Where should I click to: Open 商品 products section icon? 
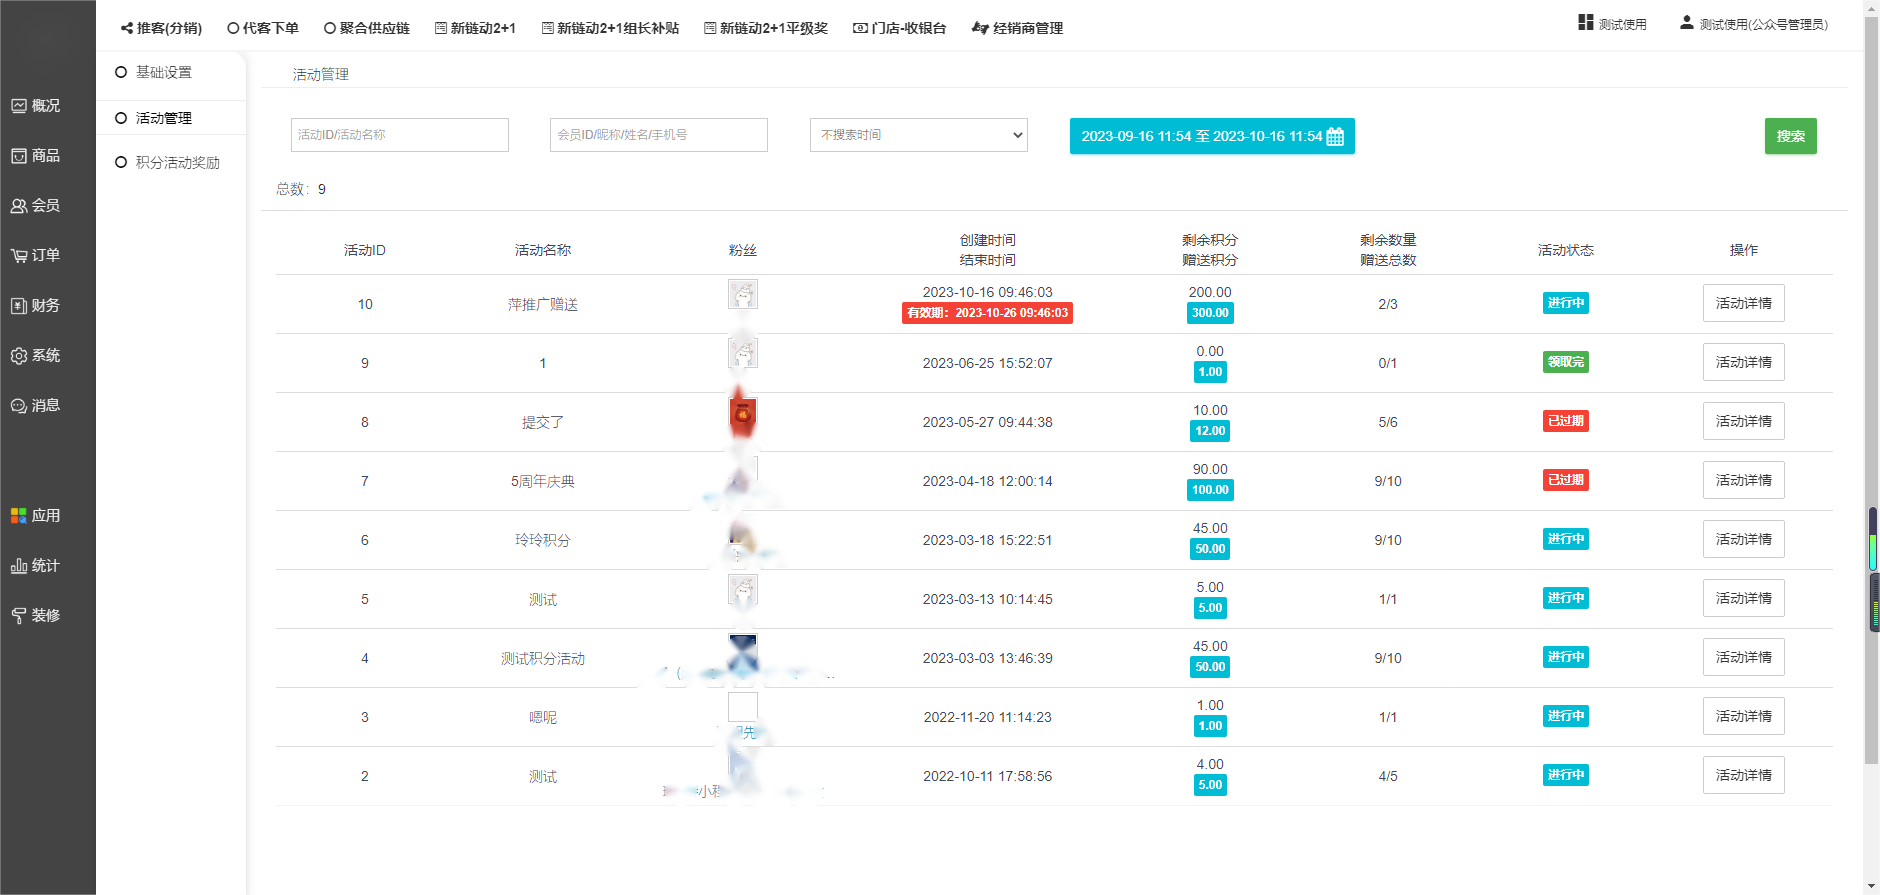tap(19, 156)
